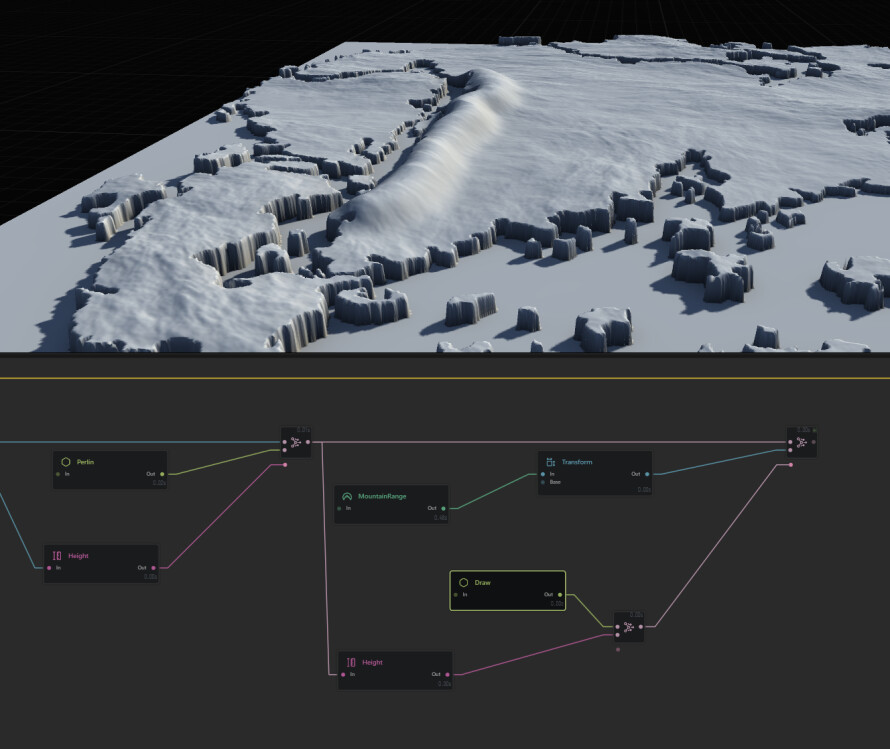Click the Perlin node's hexagon icon
This screenshot has height=749, width=890.
66,462
